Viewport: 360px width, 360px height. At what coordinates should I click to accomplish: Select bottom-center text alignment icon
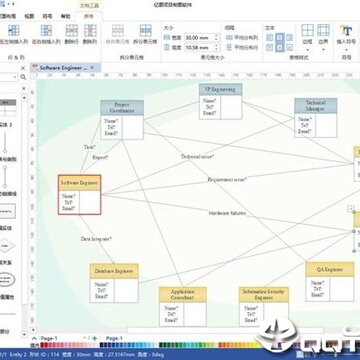click(280, 48)
